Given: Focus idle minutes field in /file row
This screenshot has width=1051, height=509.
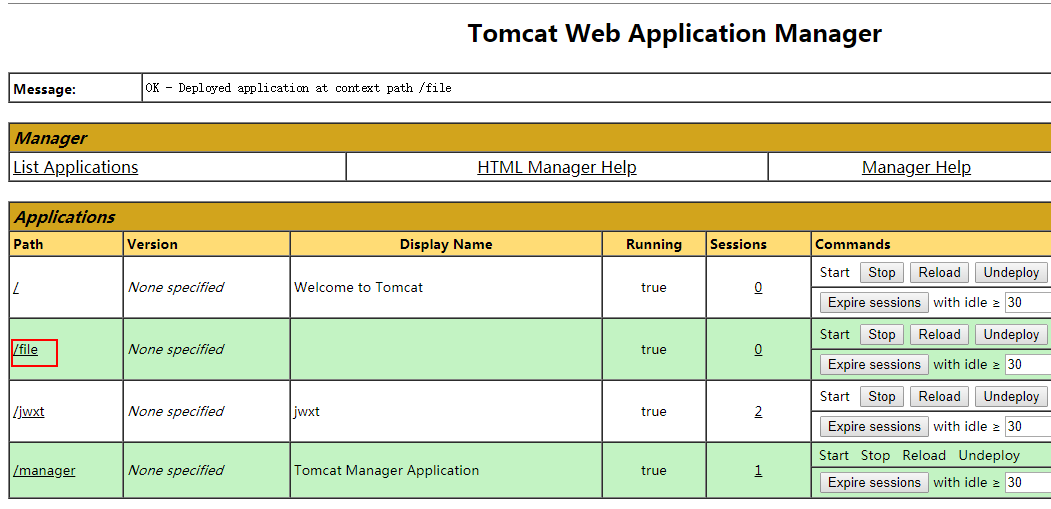Looking at the screenshot, I should (x=1028, y=364).
